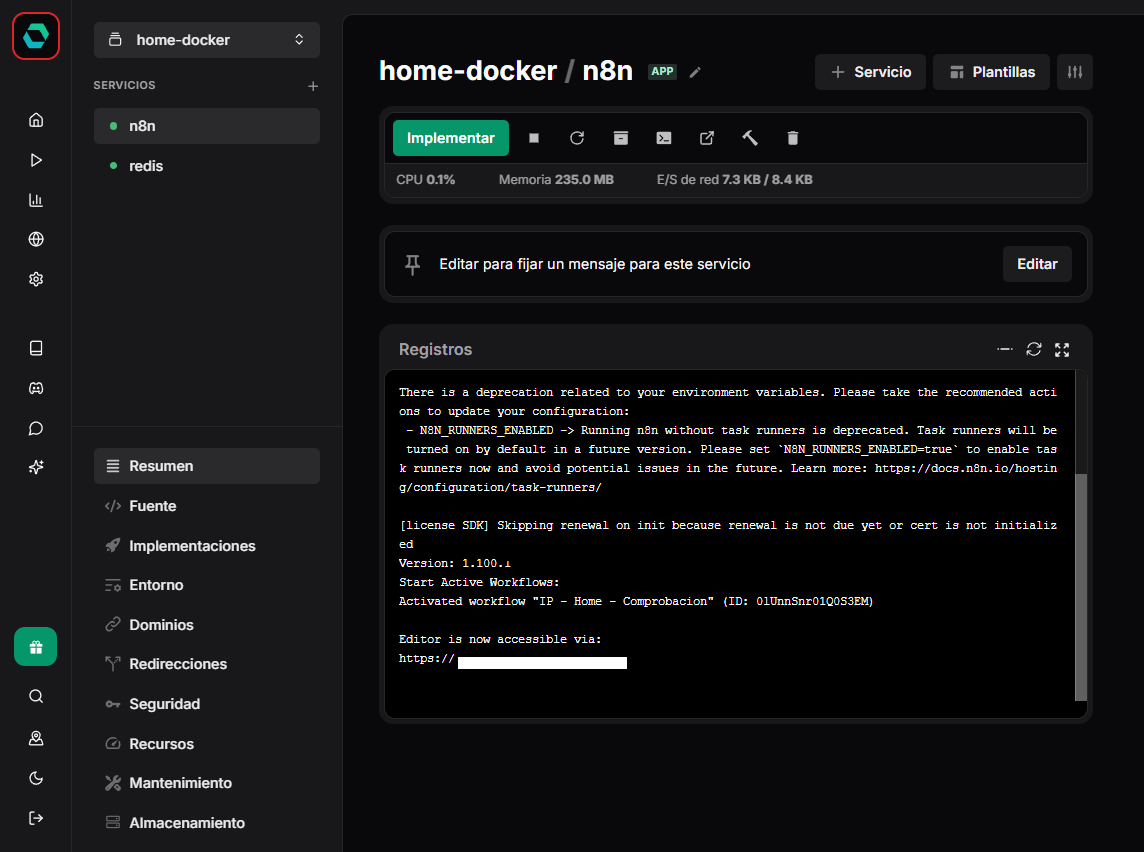
Task: Click the E/S de red stat
Action: click(x=734, y=179)
